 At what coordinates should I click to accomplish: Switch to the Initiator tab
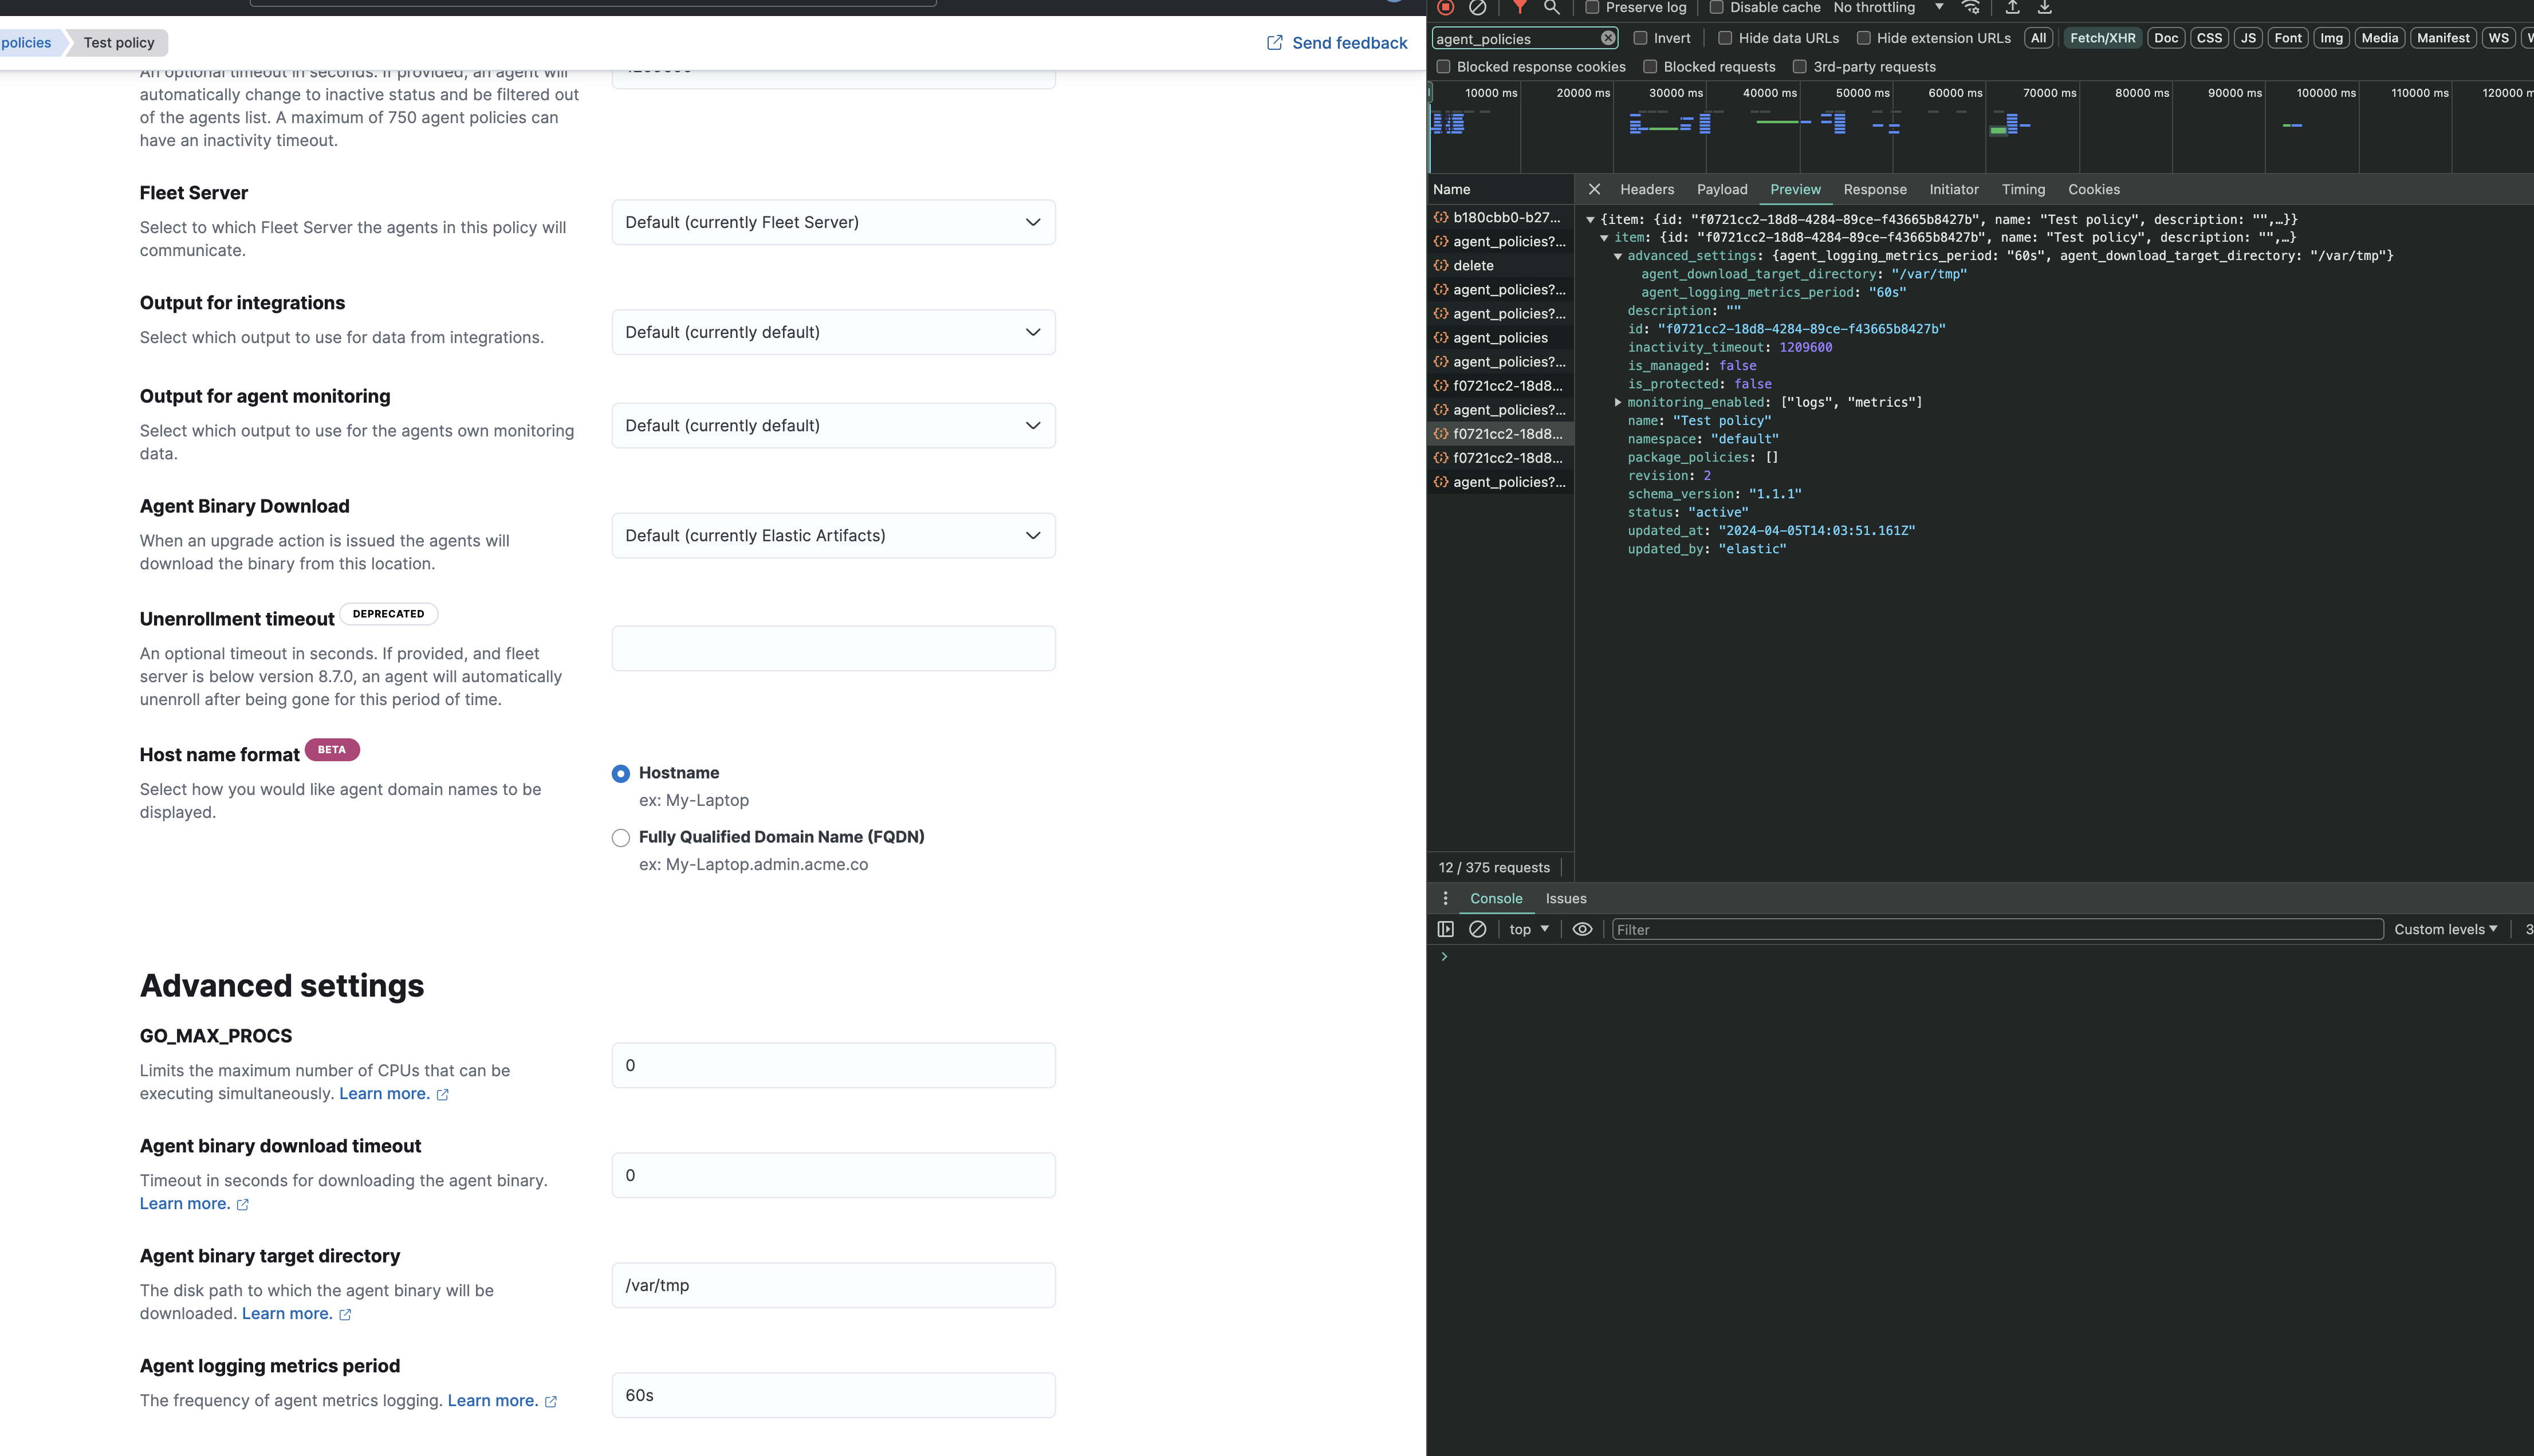click(1953, 189)
